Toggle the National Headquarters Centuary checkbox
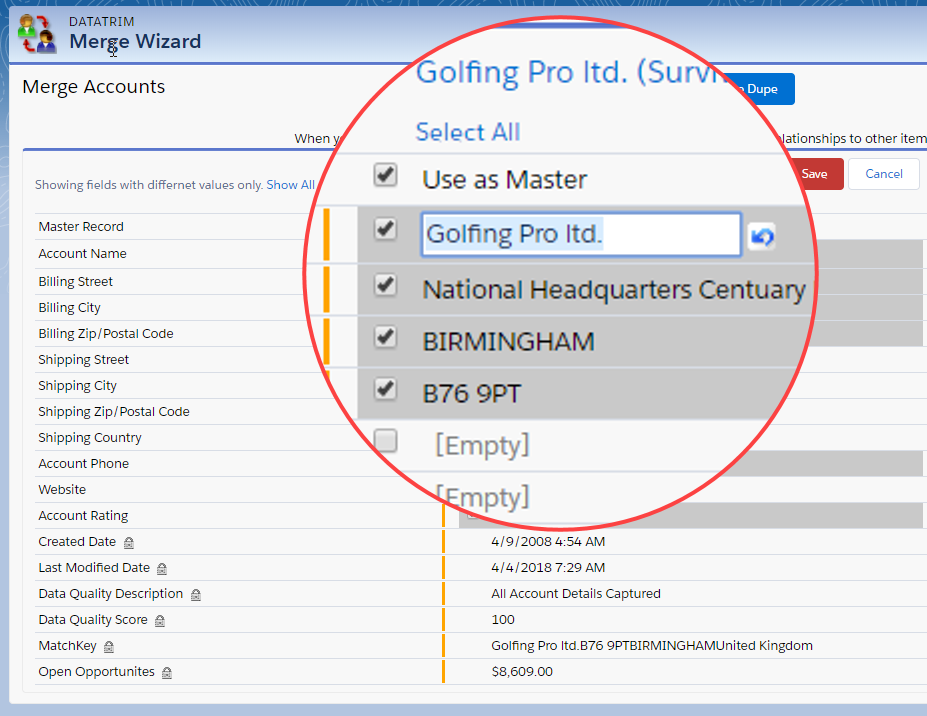This screenshot has height=716, width=927. click(x=385, y=285)
